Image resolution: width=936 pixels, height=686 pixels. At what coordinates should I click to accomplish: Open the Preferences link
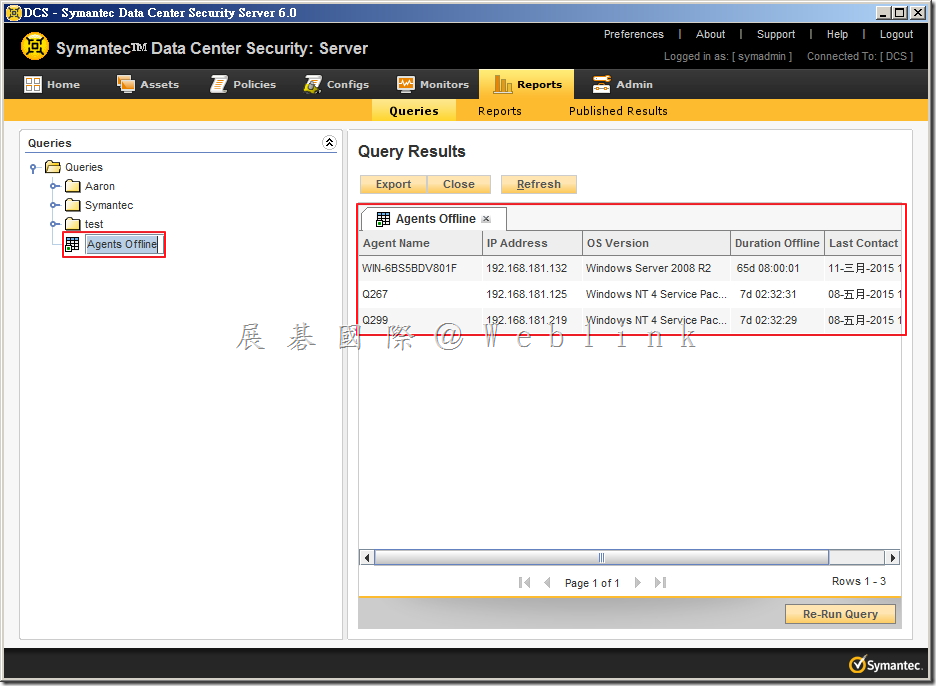[633, 34]
